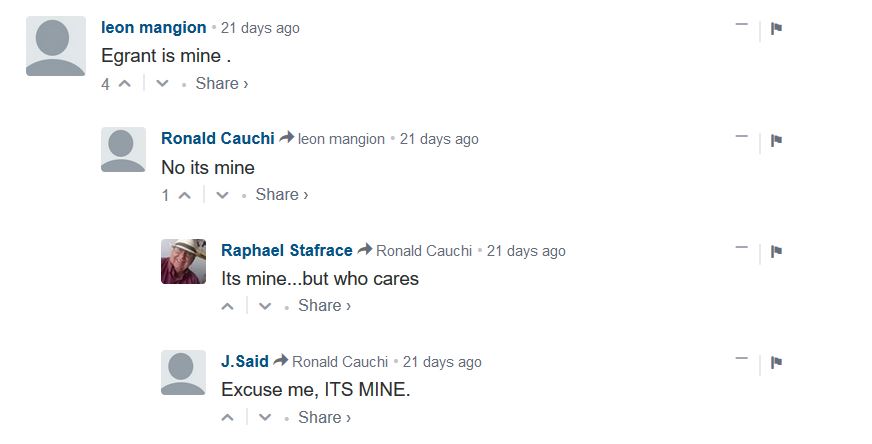Flag leon mangion's comment as inappropriate

pyautogui.click(x=776, y=28)
